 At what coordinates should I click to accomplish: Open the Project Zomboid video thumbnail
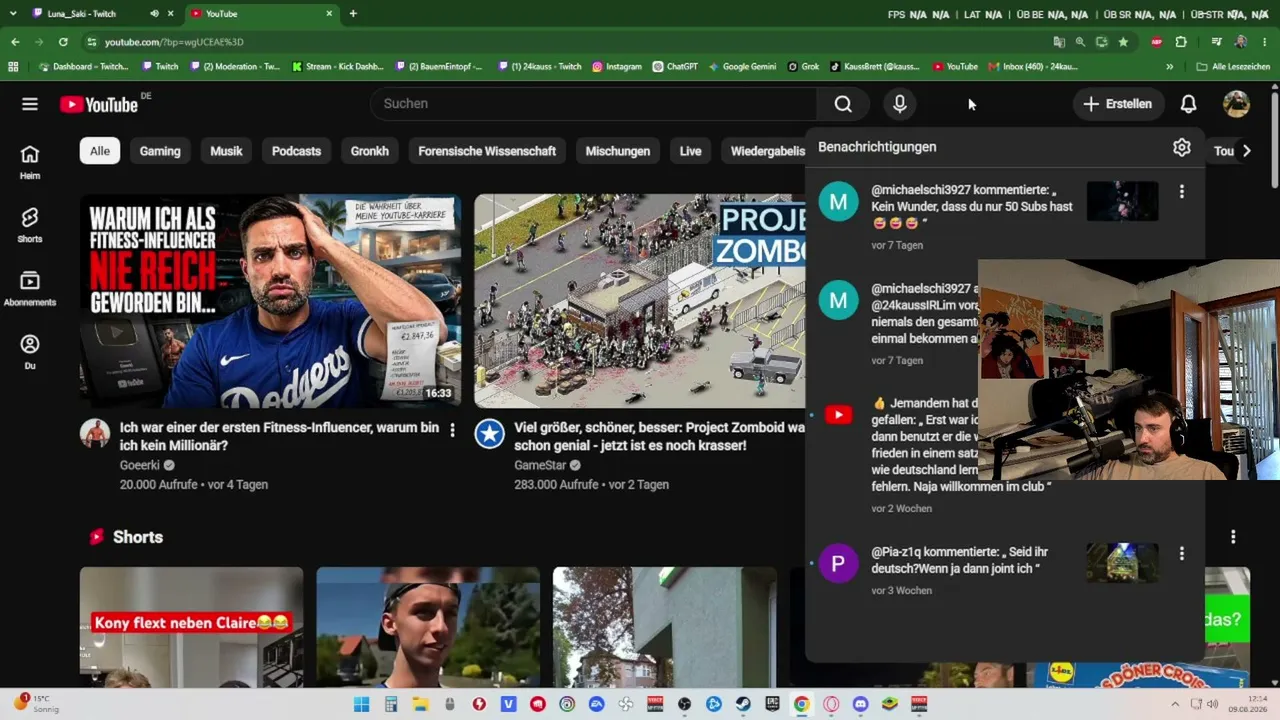click(x=640, y=301)
